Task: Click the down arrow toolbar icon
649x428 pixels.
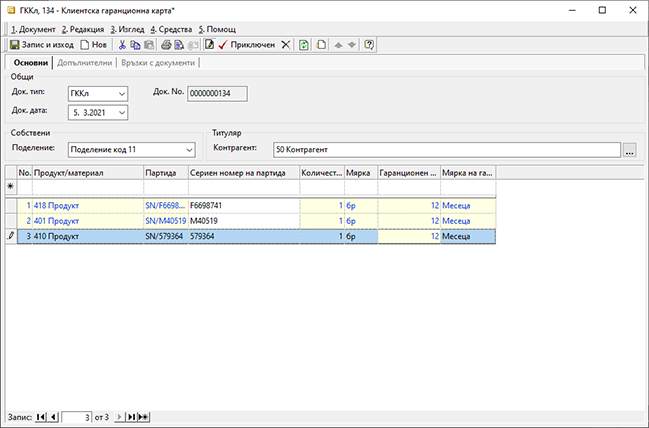Action: click(x=352, y=45)
